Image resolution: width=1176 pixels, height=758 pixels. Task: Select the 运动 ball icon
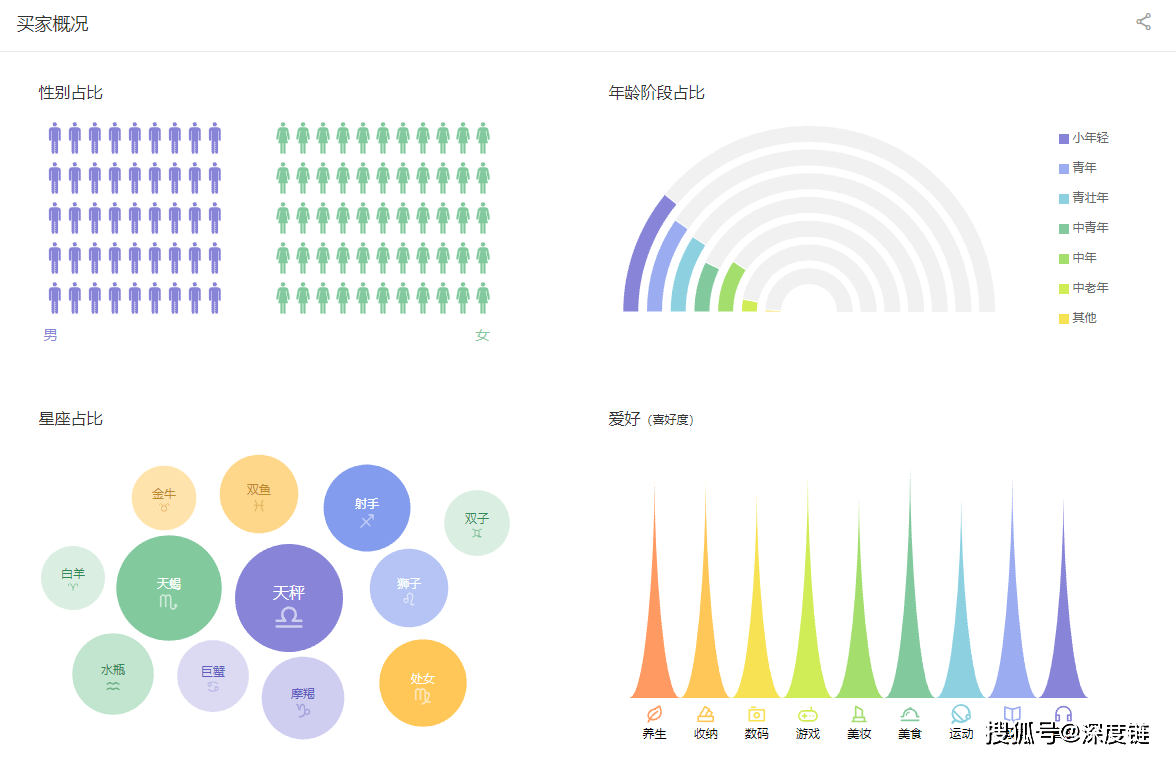(x=961, y=714)
